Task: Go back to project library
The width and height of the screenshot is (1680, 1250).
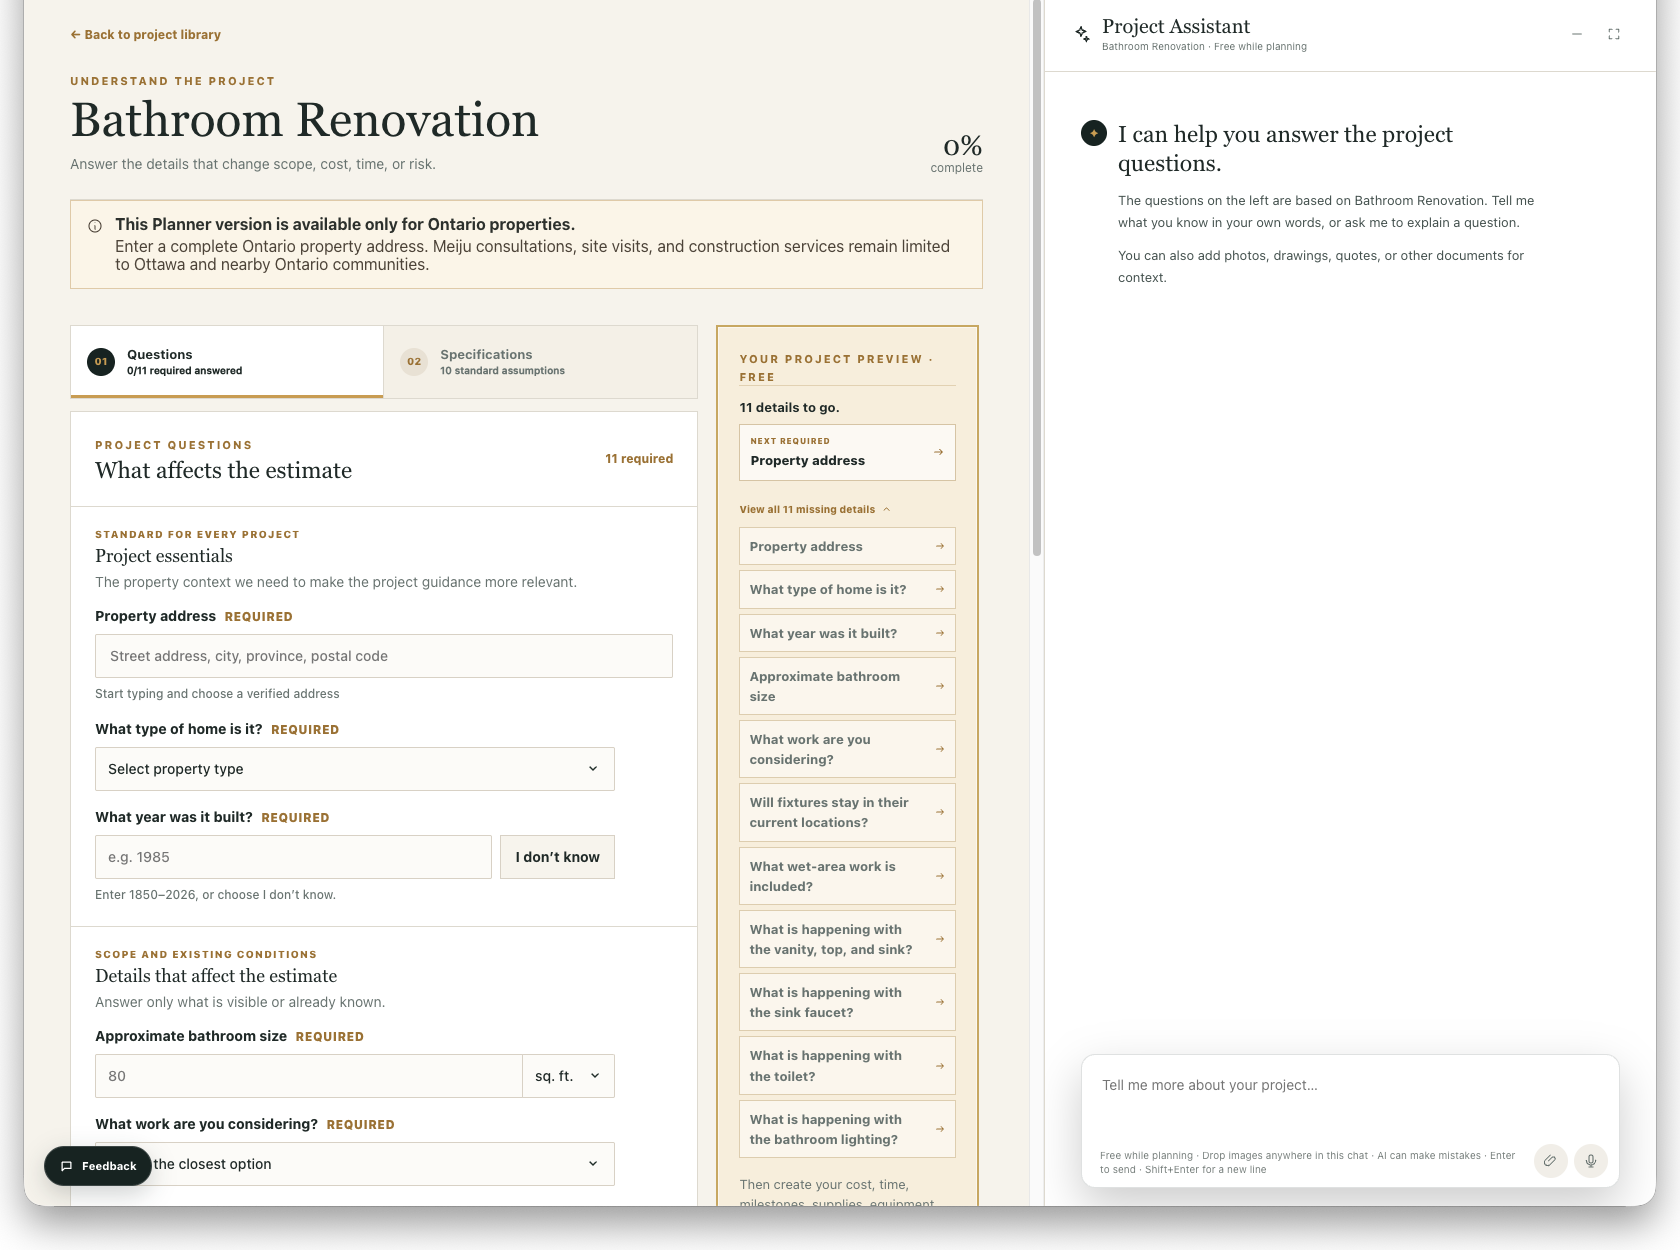Action: tap(145, 34)
